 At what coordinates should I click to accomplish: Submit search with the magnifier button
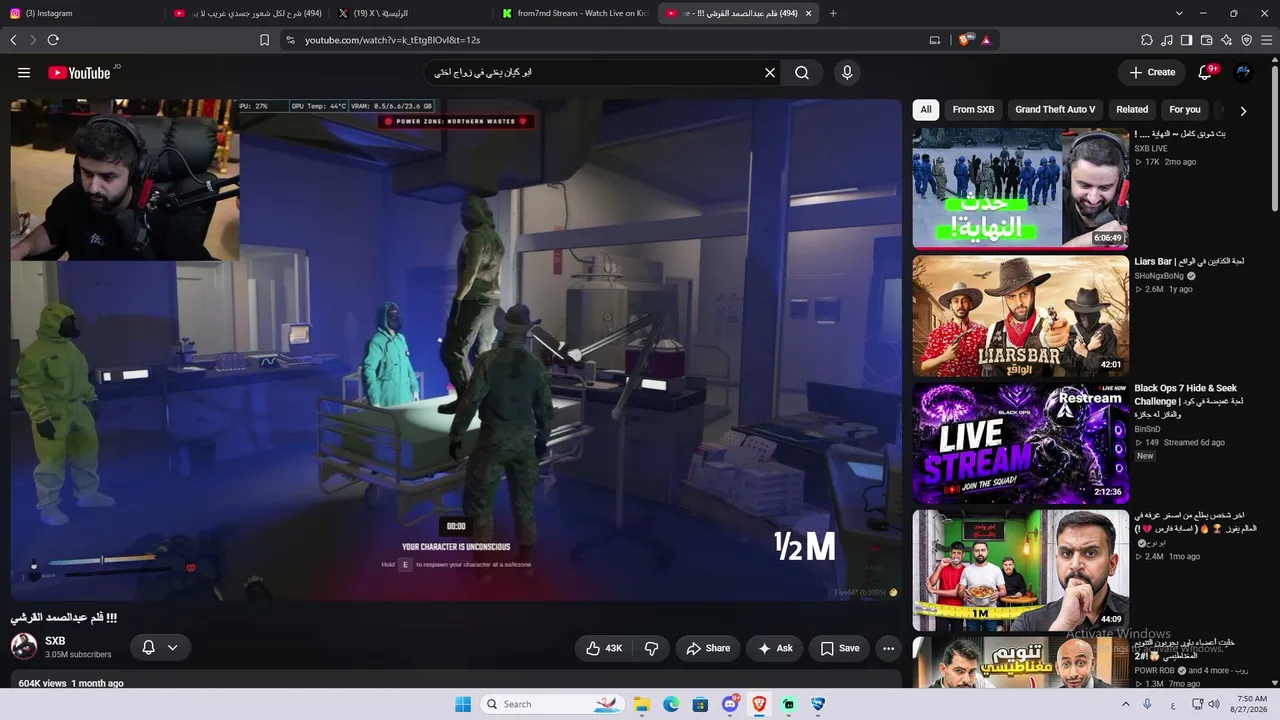802,72
